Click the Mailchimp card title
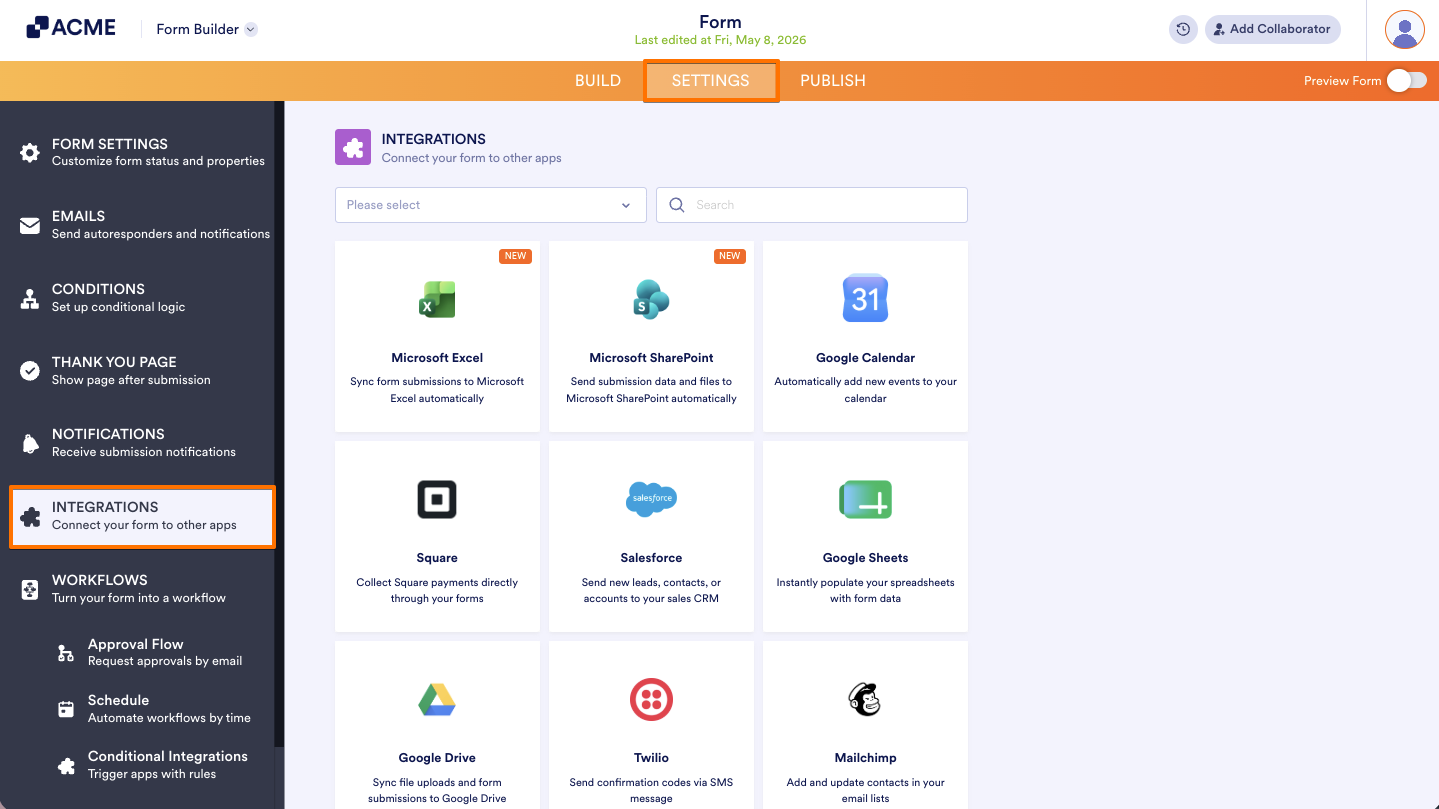The width and height of the screenshot is (1439, 809). (x=865, y=758)
